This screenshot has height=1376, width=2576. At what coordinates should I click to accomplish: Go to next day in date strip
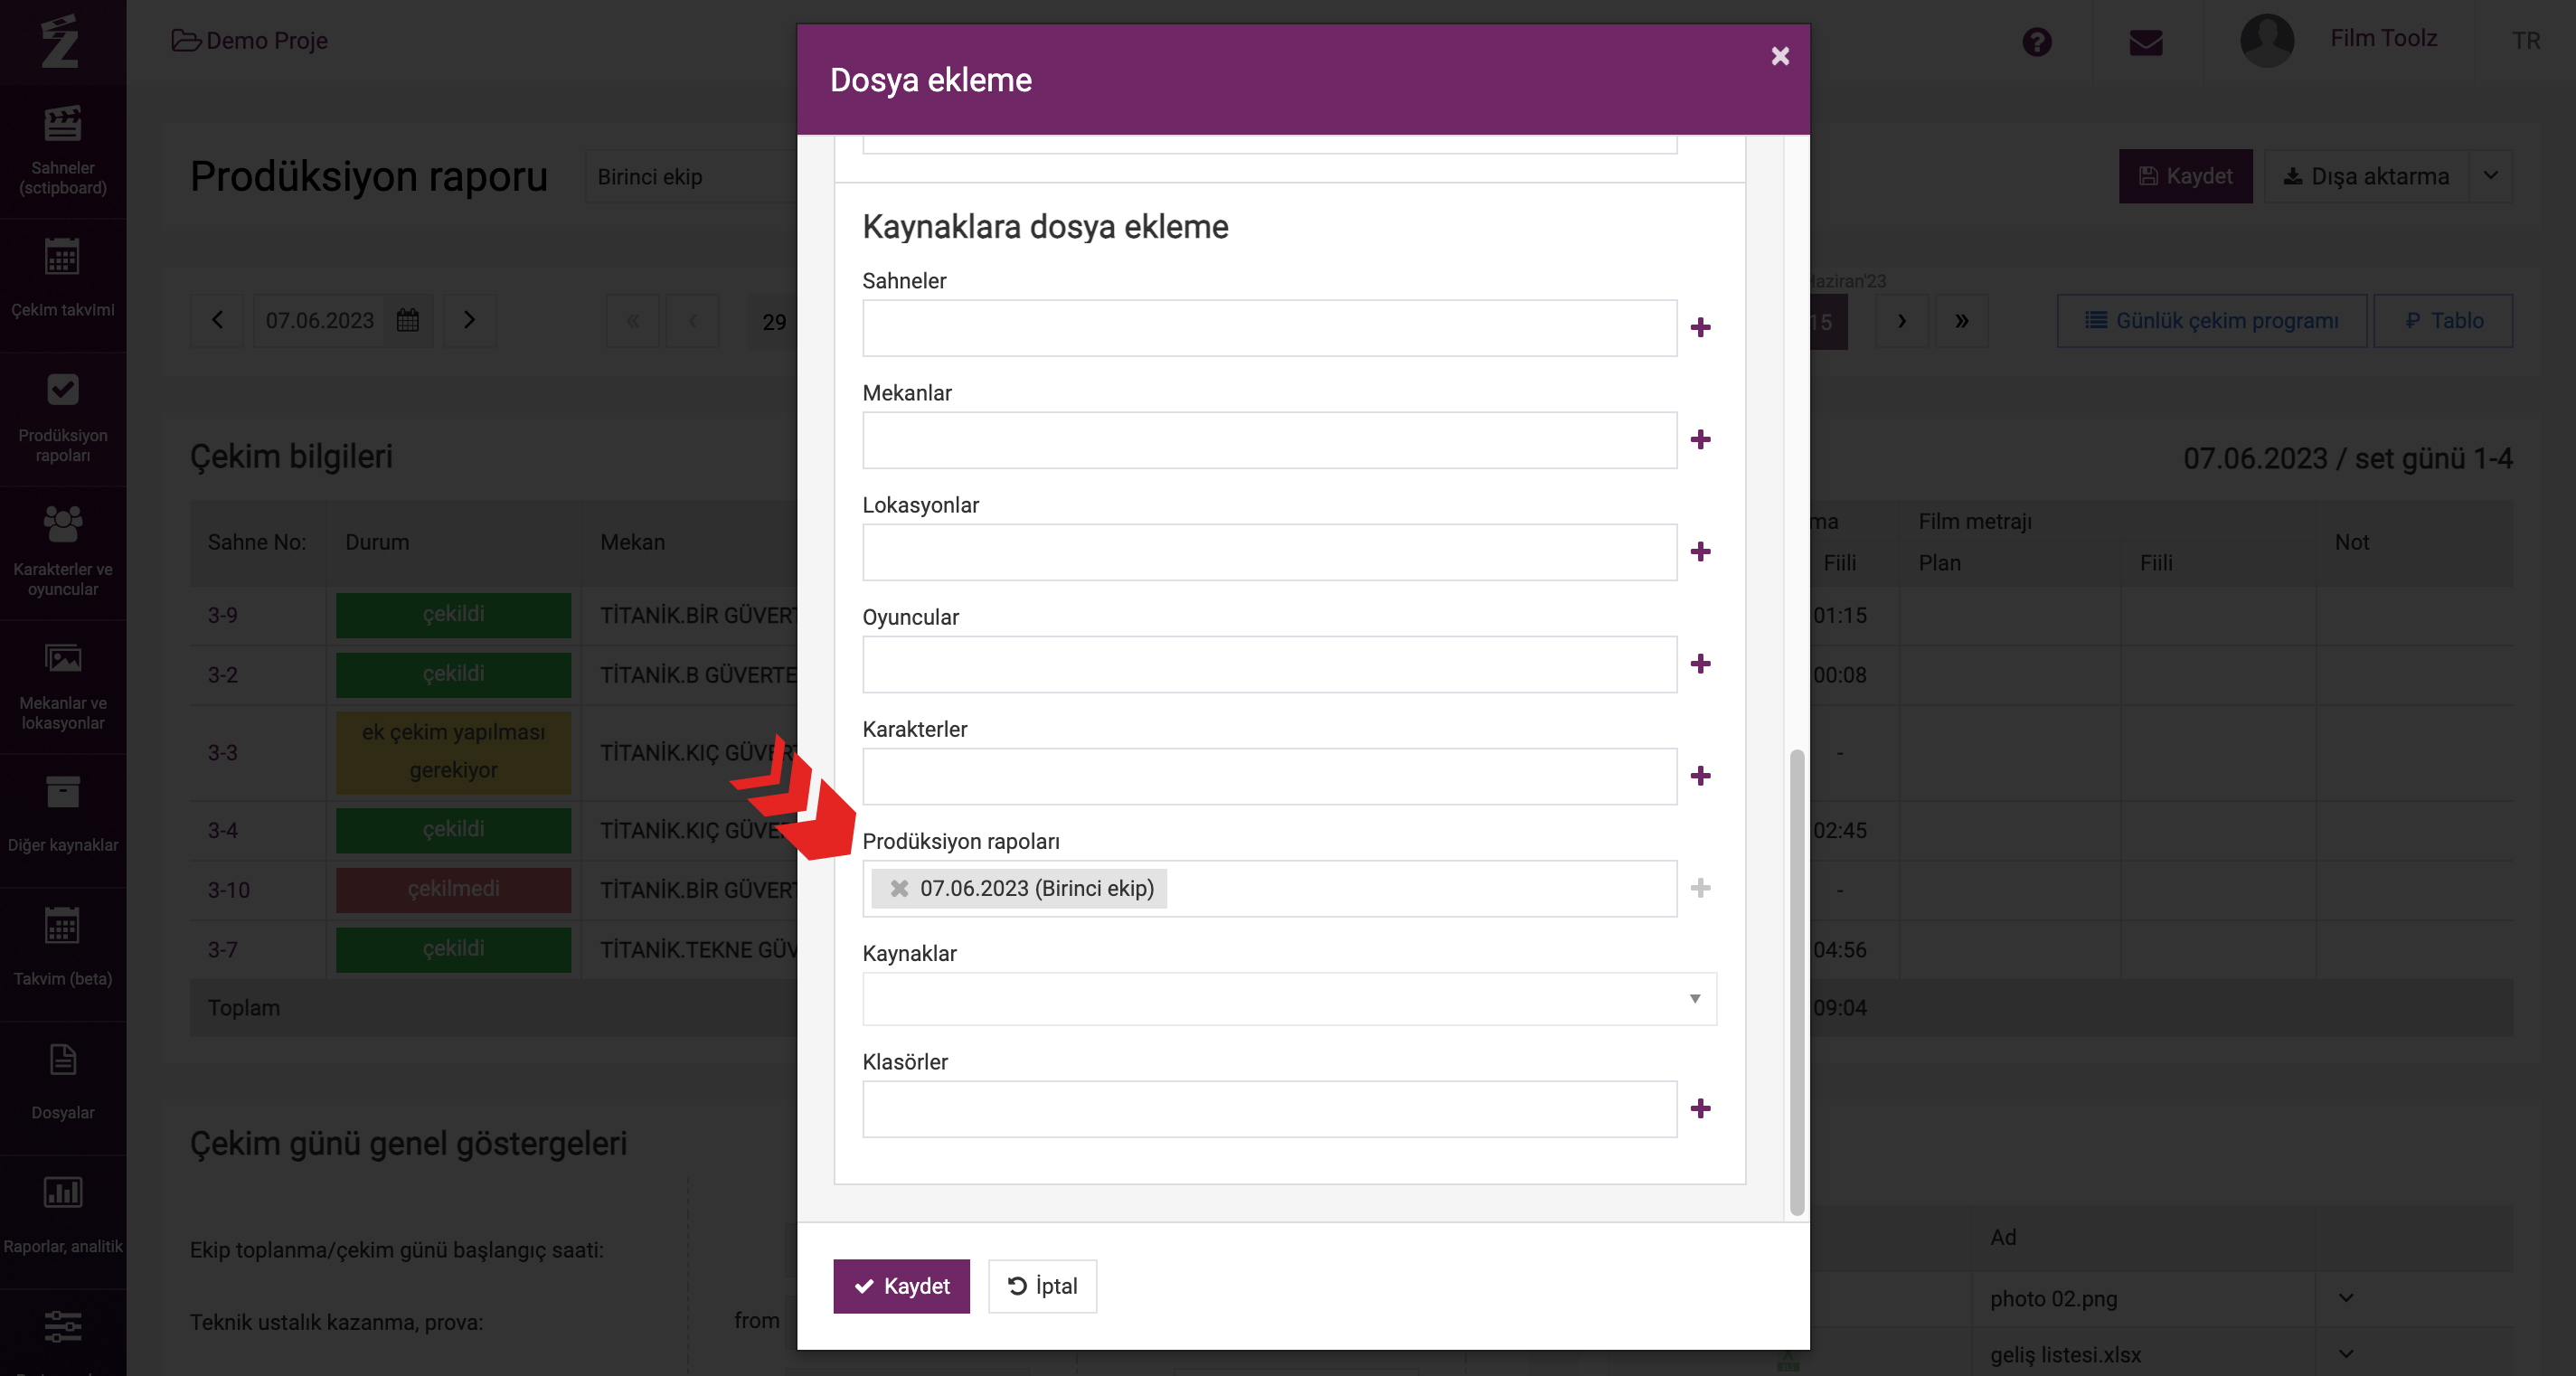[x=1901, y=321]
